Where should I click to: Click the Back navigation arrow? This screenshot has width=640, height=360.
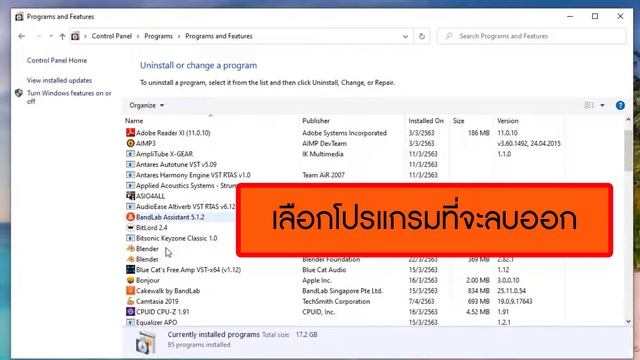(x=22, y=36)
